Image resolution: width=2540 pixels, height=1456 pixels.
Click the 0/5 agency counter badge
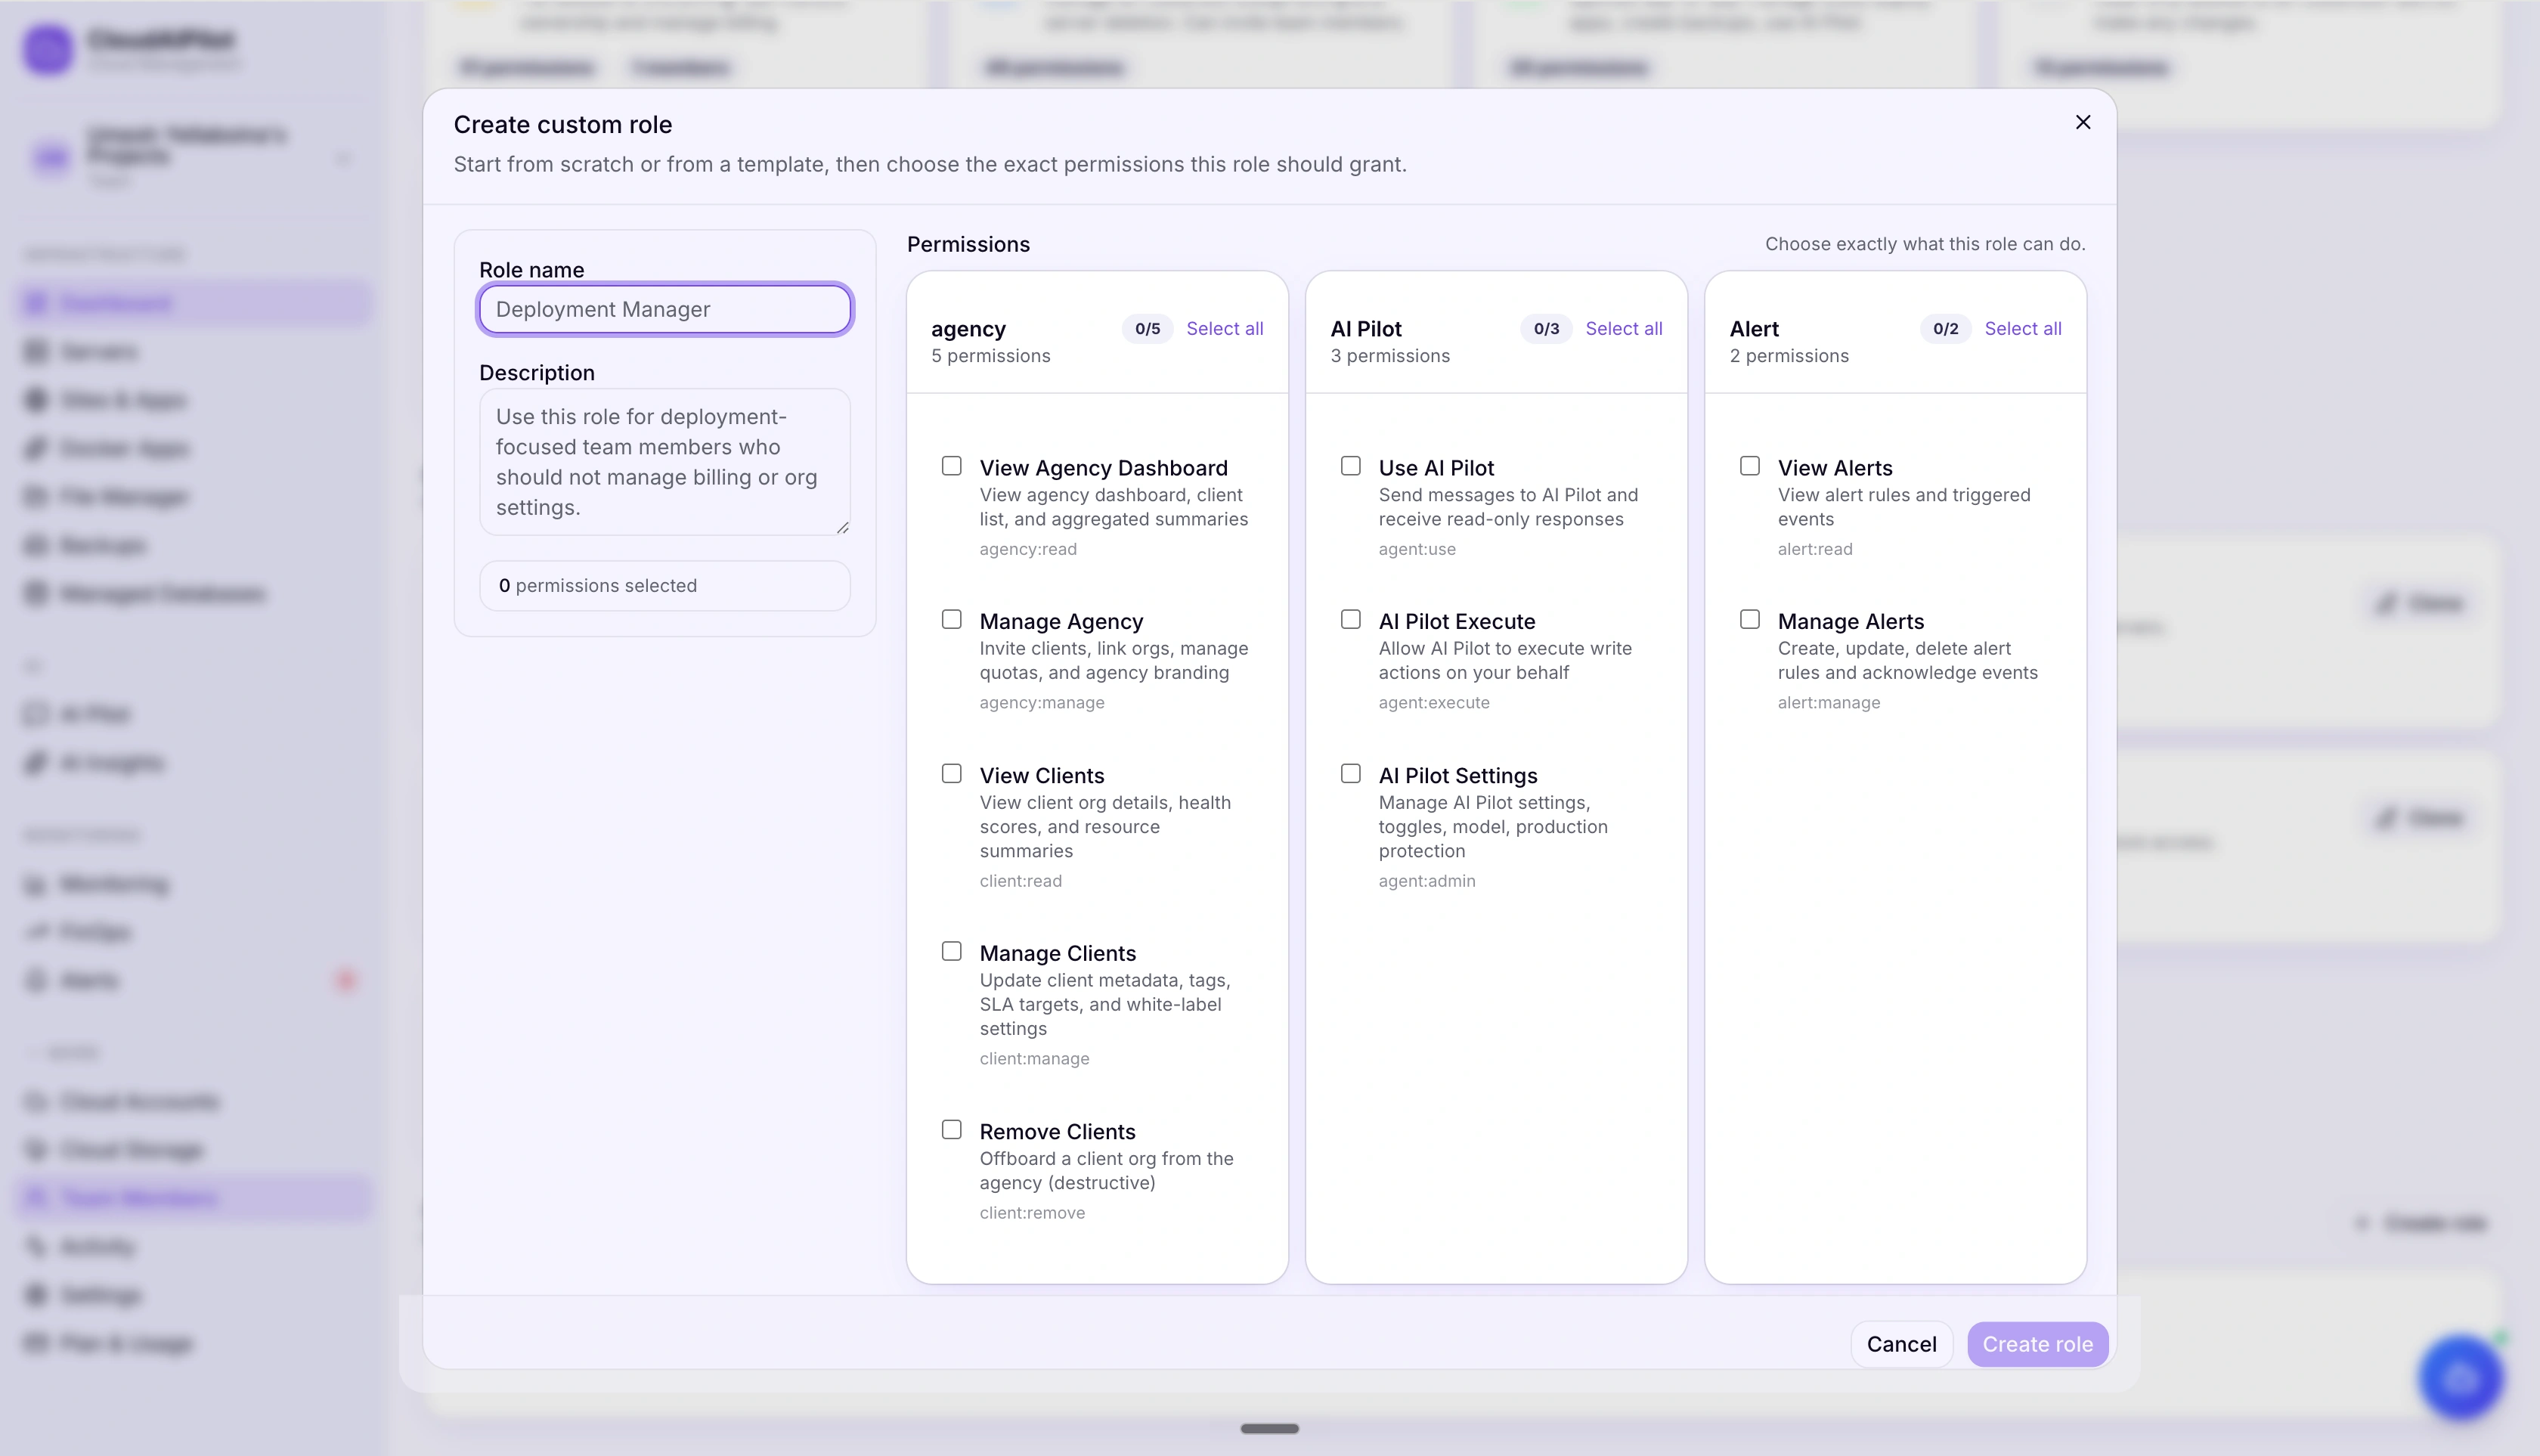pyautogui.click(x=1148, y=329)
